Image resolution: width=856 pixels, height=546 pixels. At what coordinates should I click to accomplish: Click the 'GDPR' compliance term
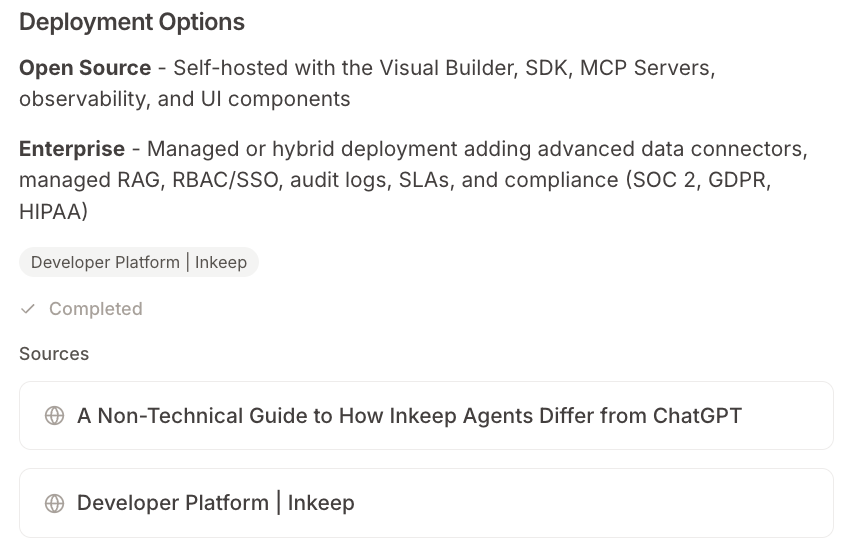tap(740, 180)
